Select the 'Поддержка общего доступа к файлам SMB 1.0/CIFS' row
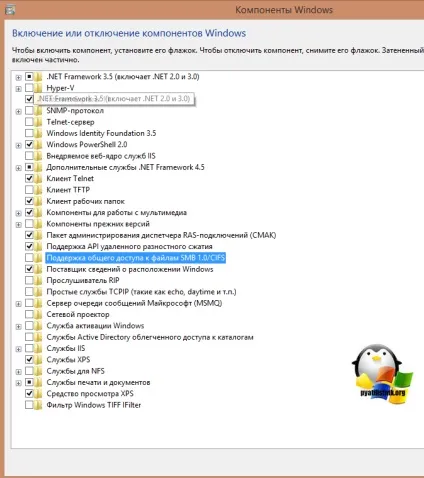This screenshot has height=478, width=424. point(136,258)
